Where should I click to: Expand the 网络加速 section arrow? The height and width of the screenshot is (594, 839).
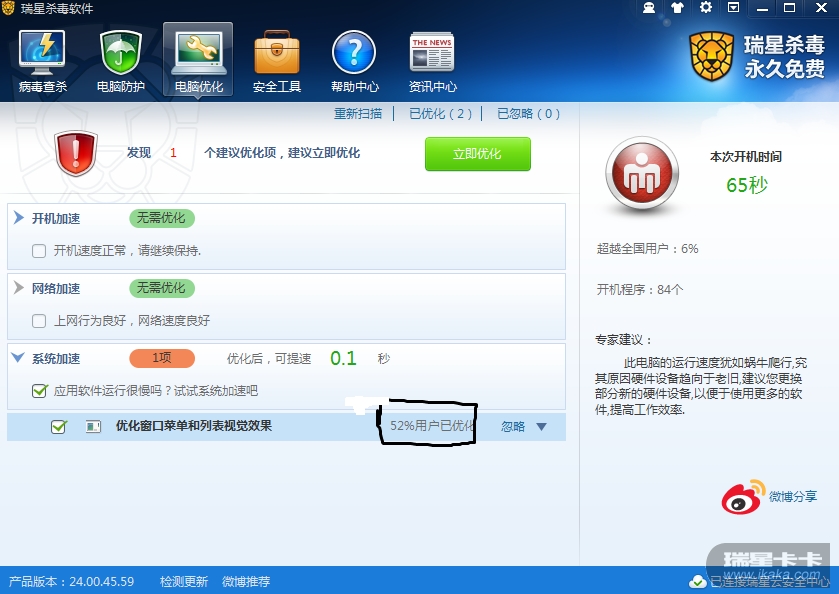(19, 287)
